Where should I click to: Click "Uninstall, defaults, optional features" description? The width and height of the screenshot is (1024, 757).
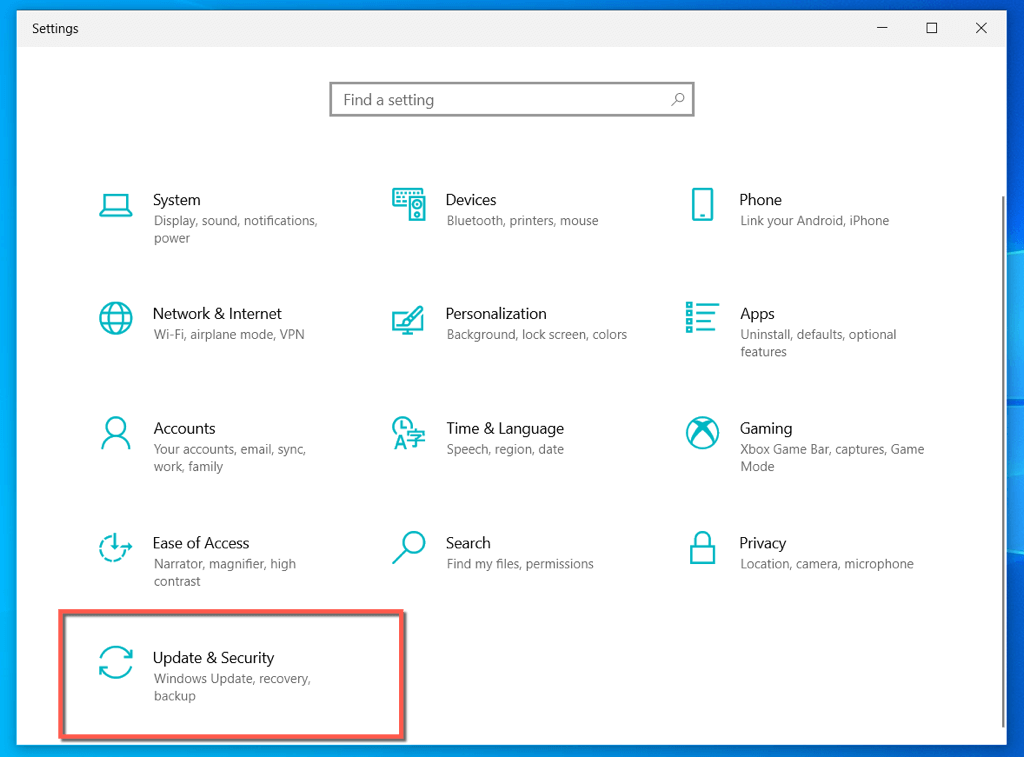[x=818, y=343]
